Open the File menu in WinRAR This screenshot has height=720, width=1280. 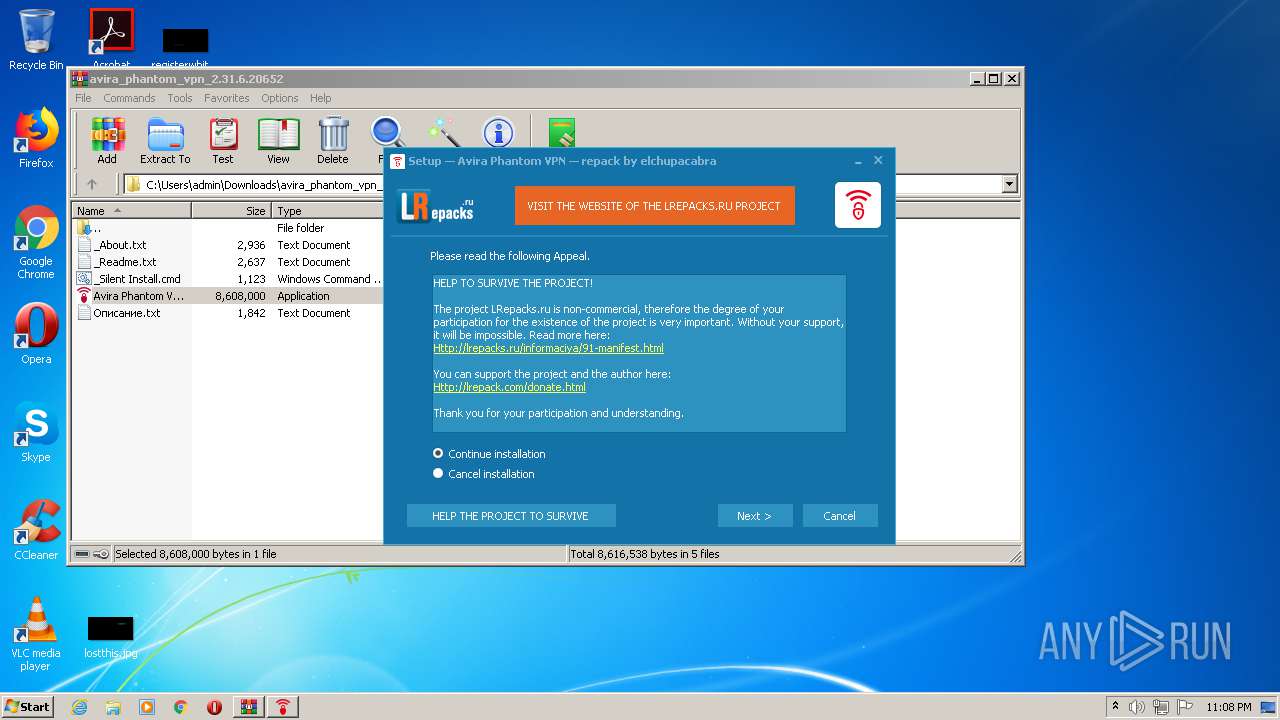click(x=83, y=98)
